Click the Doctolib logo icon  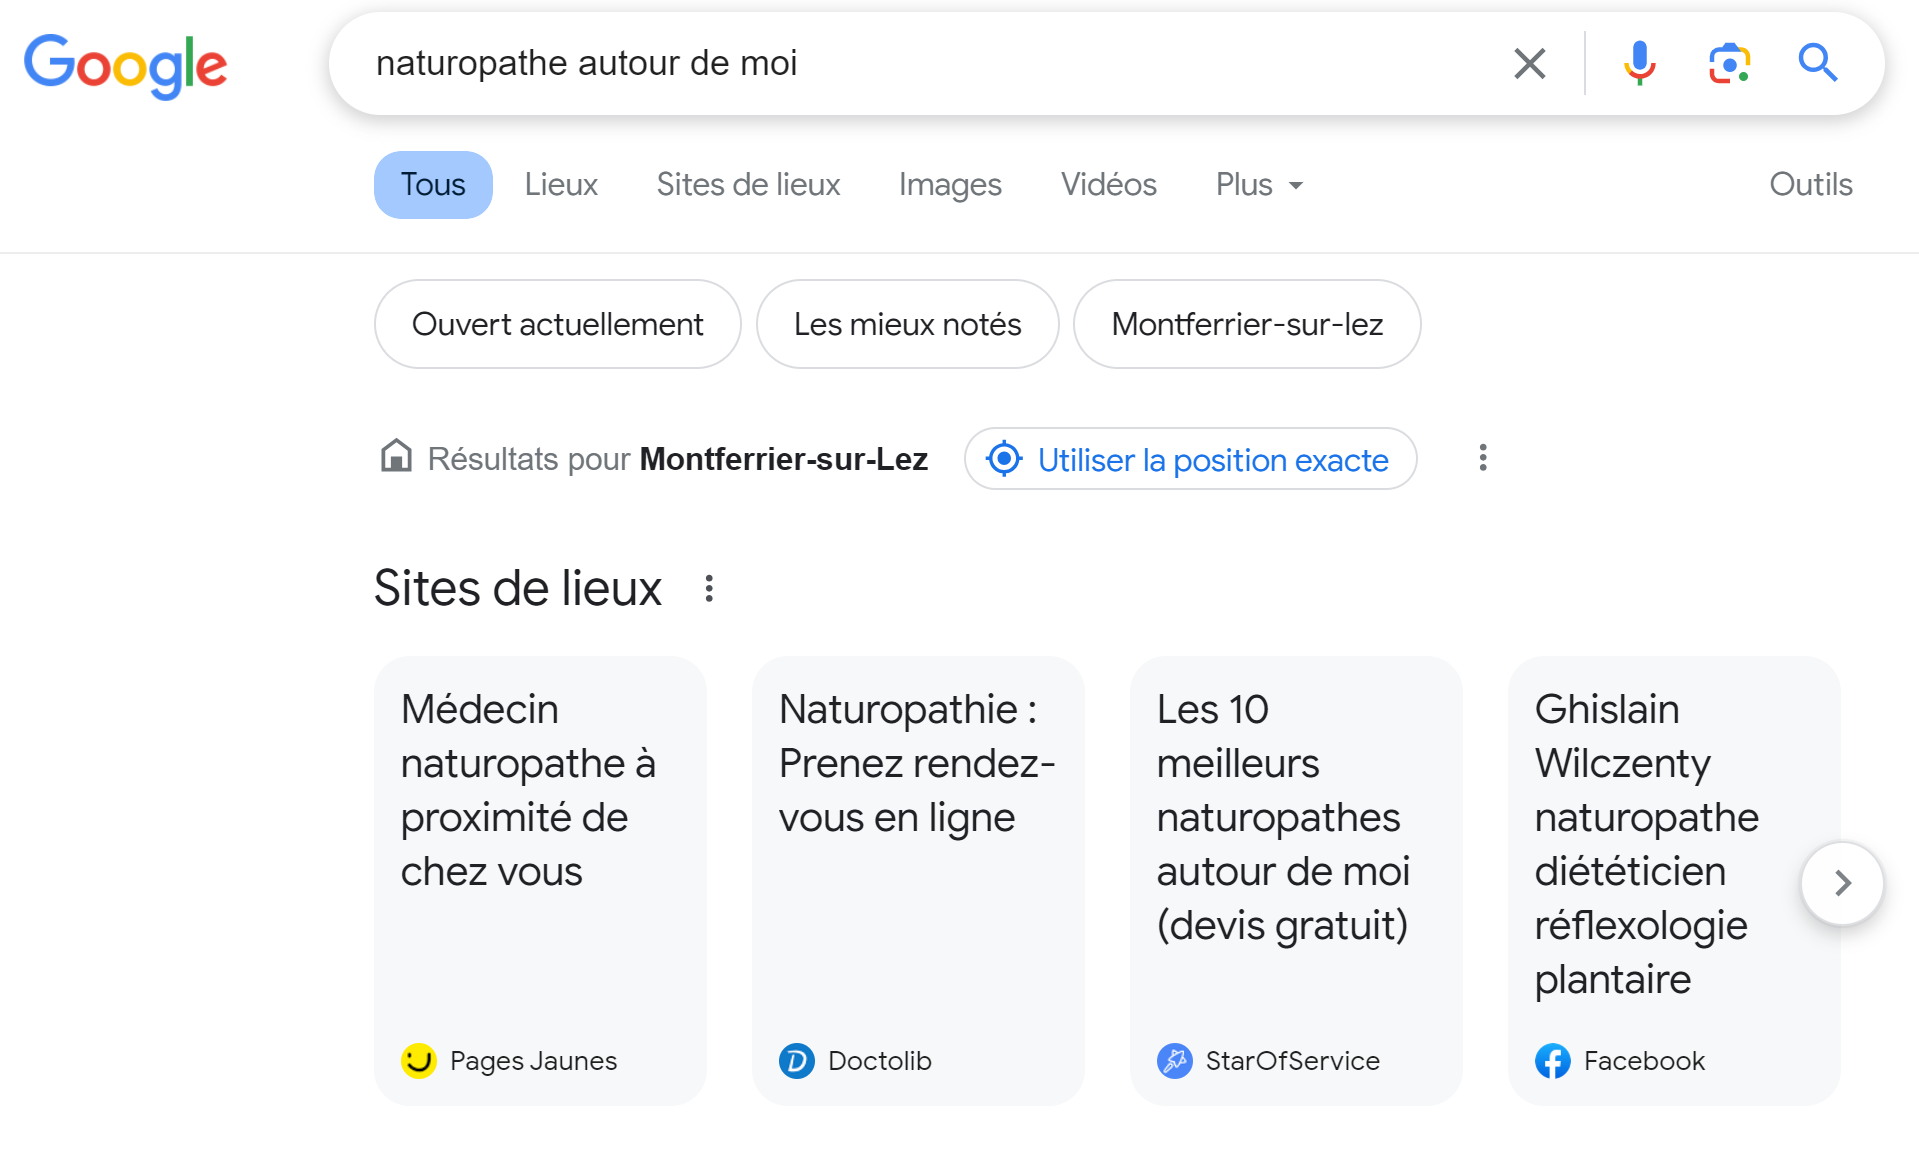(797, 1060)
